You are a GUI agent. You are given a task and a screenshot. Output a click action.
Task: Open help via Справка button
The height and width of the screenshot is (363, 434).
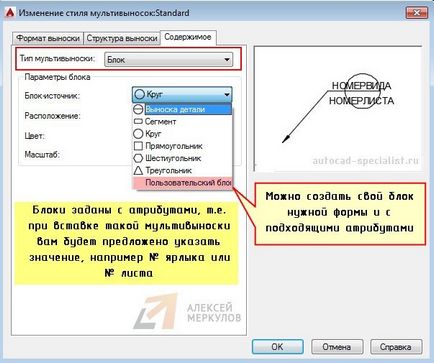point(396,347)
